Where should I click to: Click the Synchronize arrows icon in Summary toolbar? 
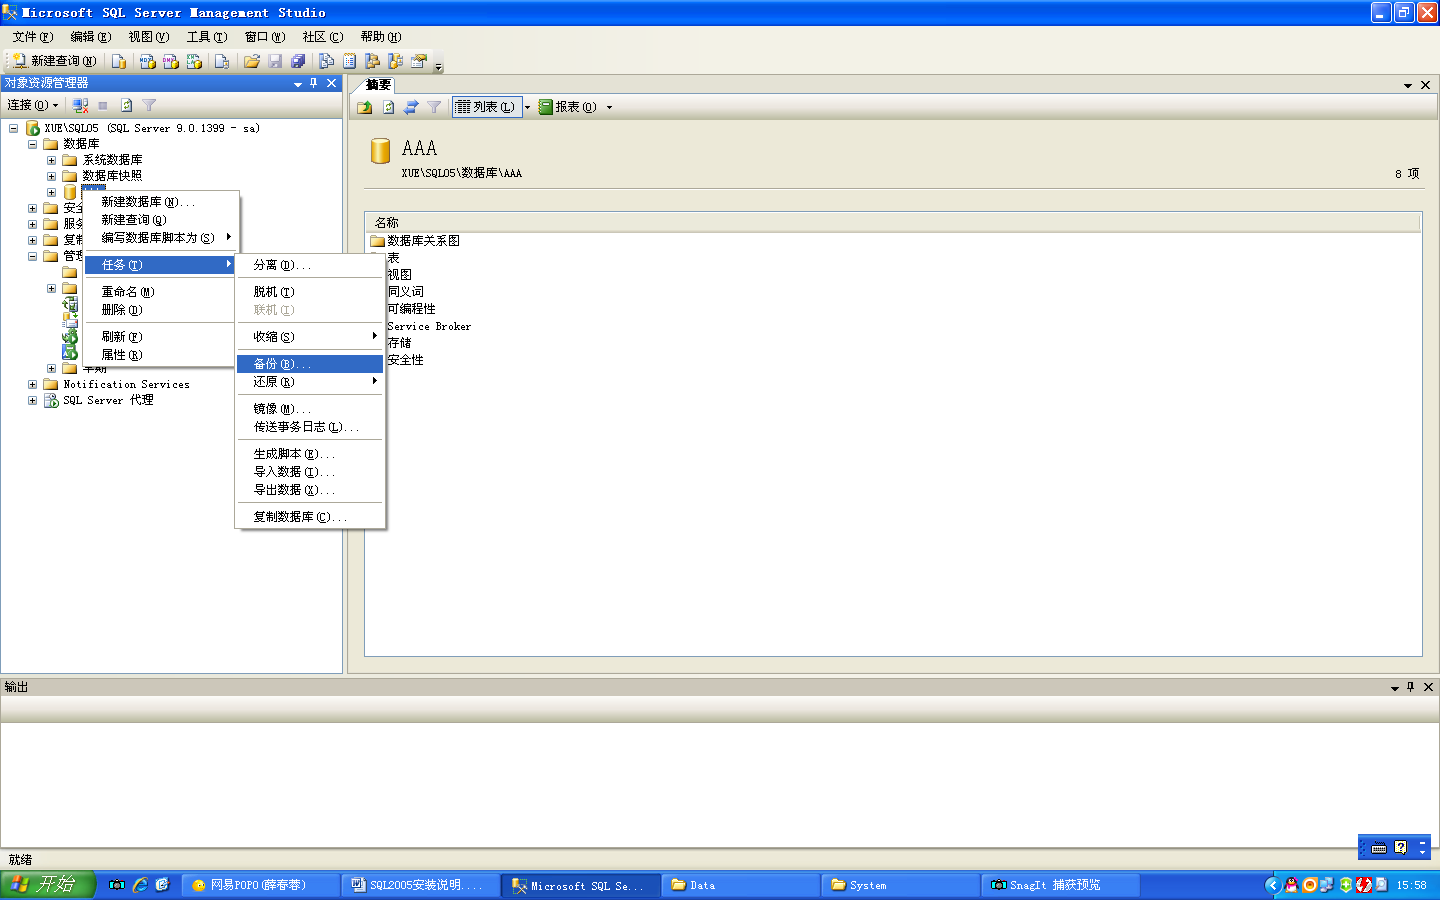[411, 107]
